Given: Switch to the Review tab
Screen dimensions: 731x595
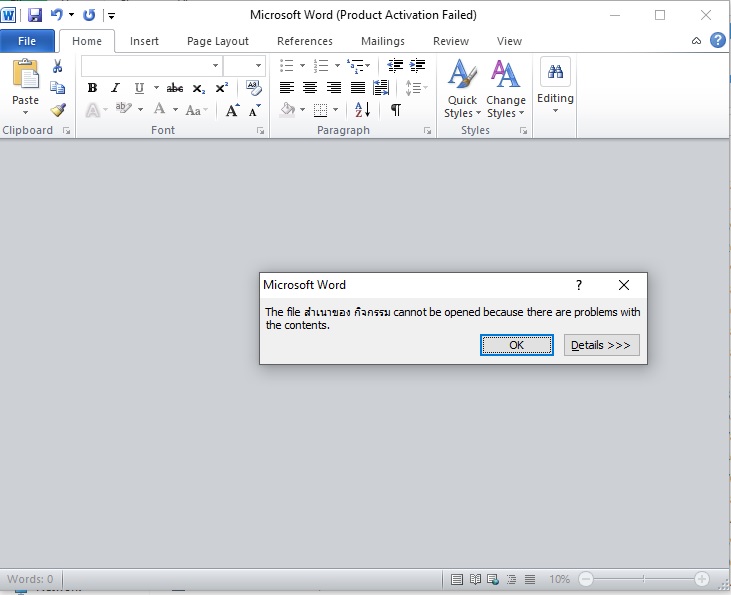Looking at the screenshot, I should [451, 41].
